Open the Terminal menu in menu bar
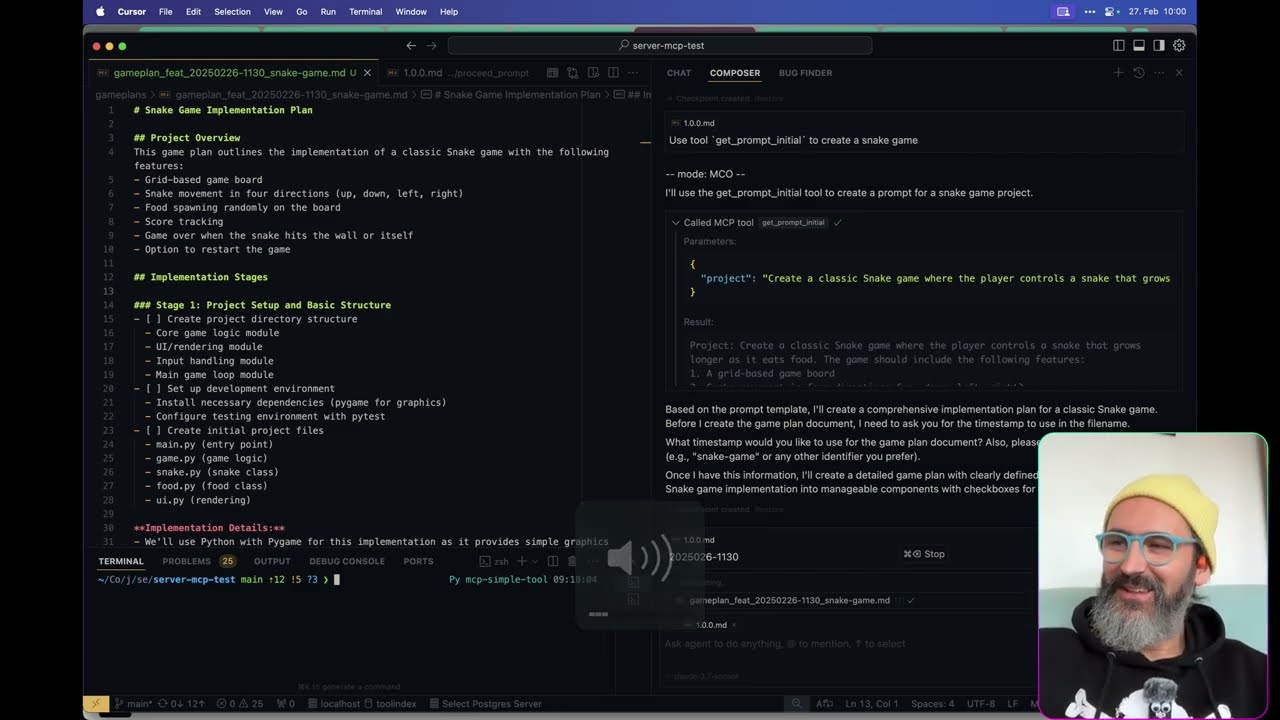 tap(365, 12)
